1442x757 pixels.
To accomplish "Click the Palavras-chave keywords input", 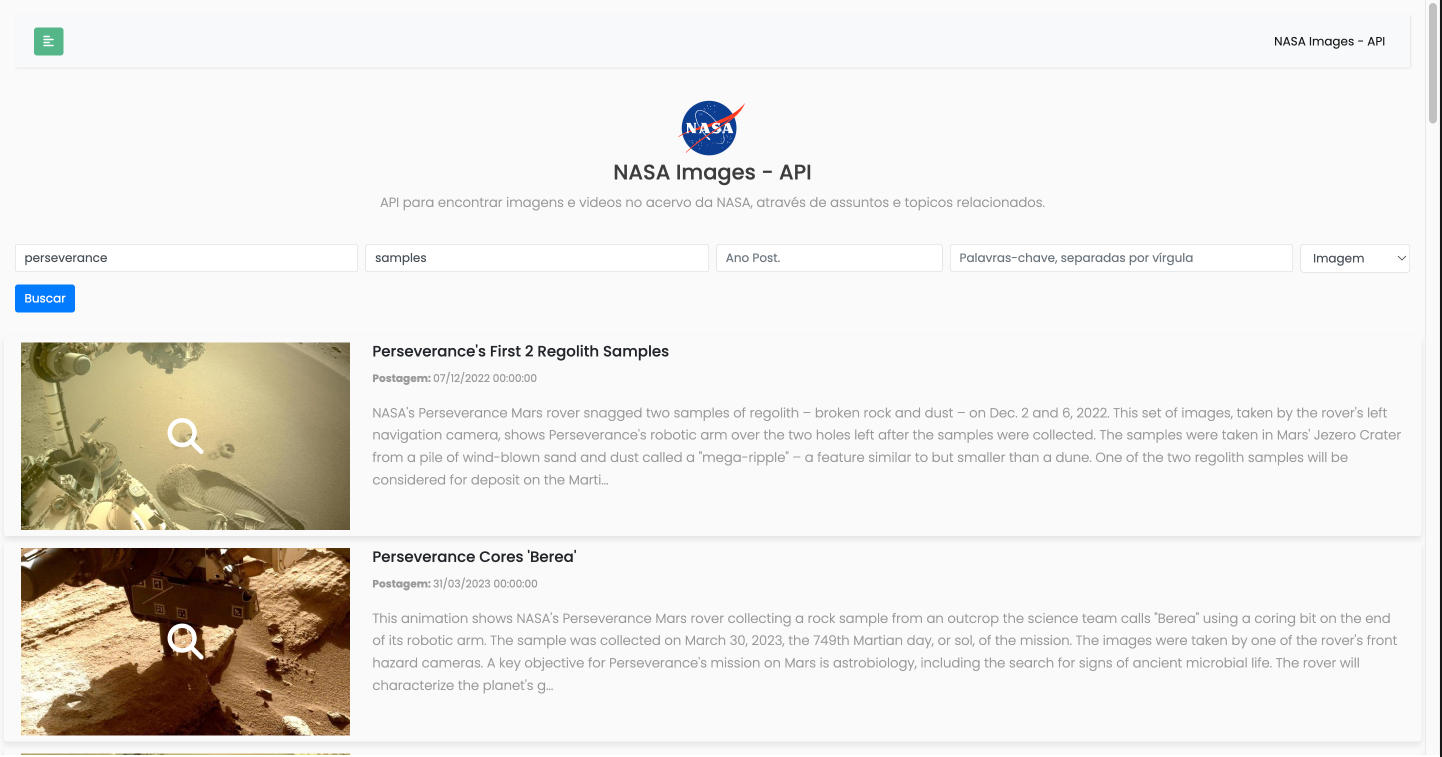I will coord(1120,258).
